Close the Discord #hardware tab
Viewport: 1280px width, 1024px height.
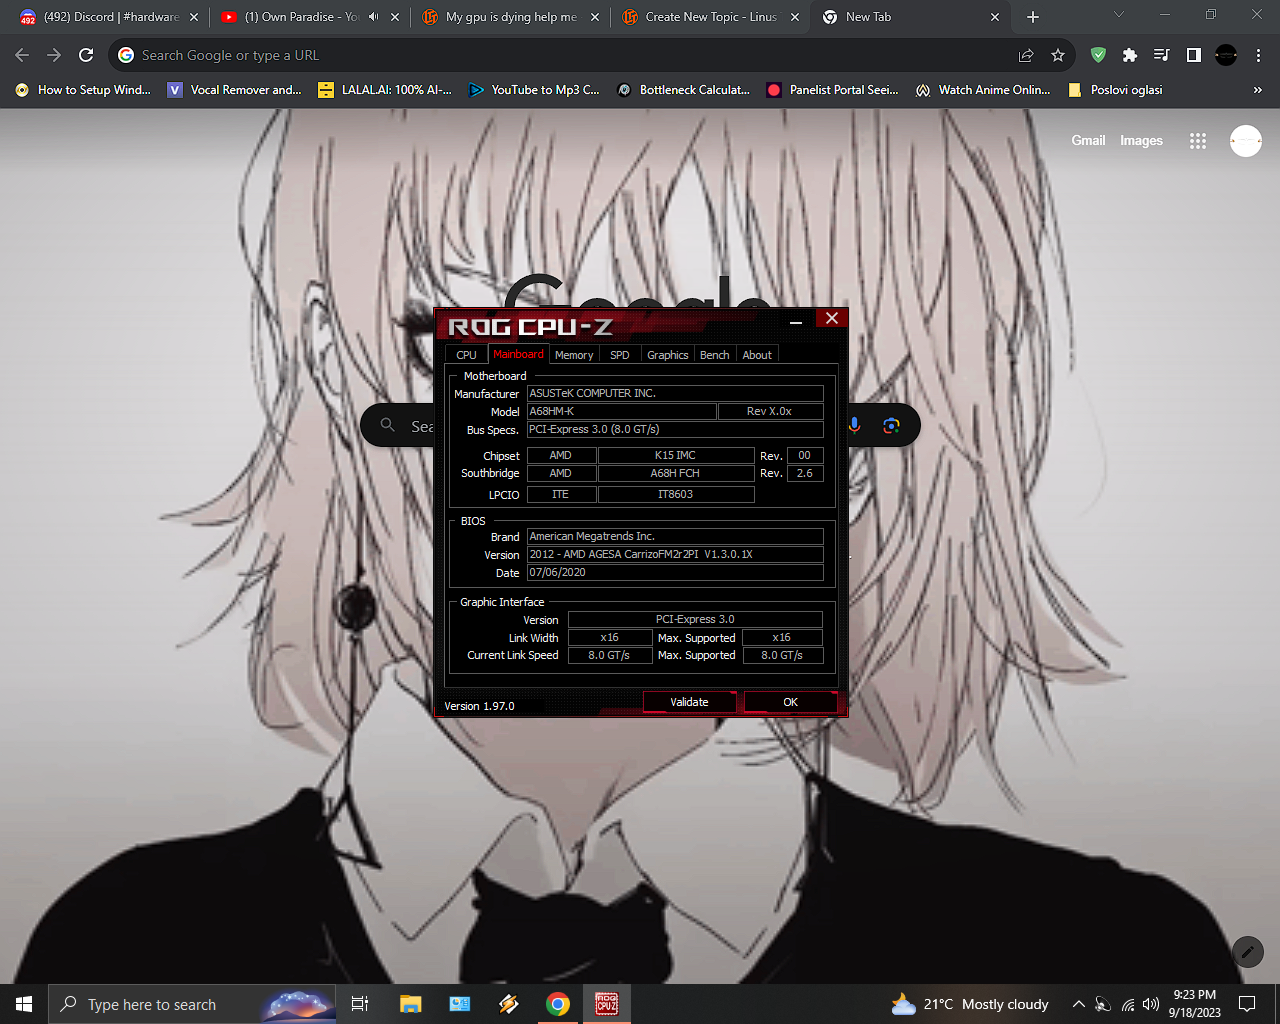[x=194, y=17]
